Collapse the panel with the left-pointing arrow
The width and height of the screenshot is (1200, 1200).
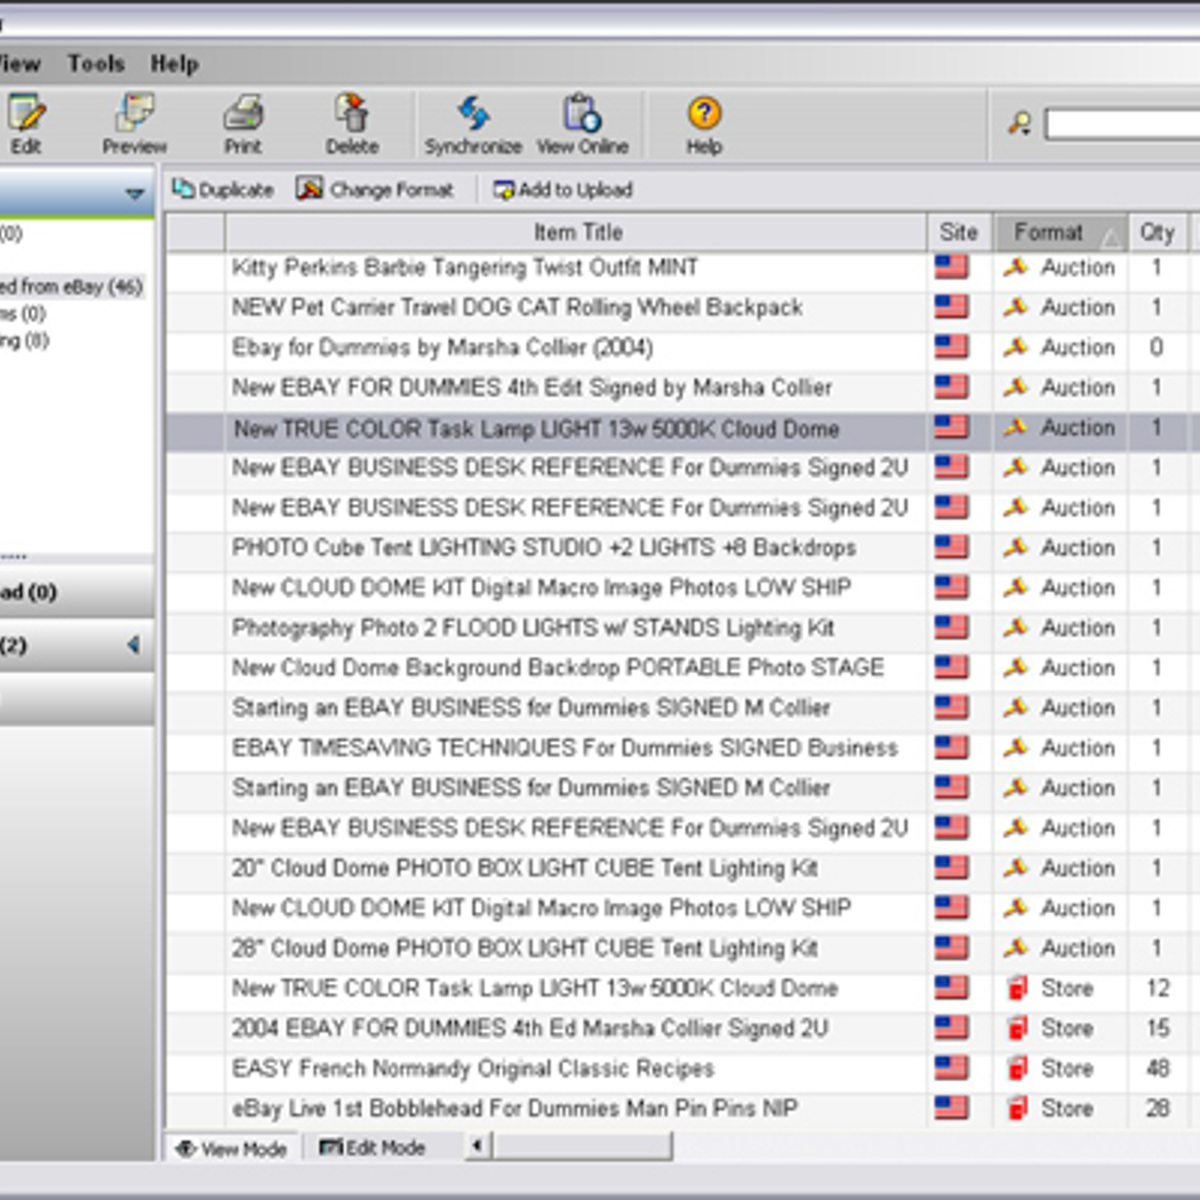(x=133, y=645)
